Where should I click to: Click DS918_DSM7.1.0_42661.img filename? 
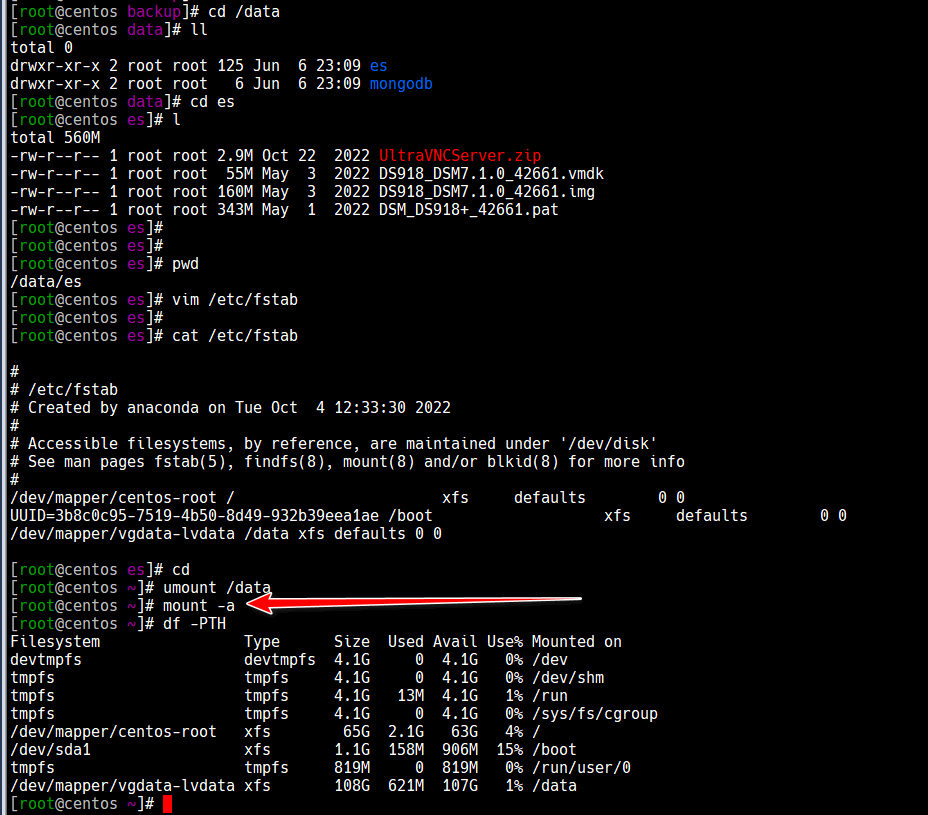(x=486, y=192)
